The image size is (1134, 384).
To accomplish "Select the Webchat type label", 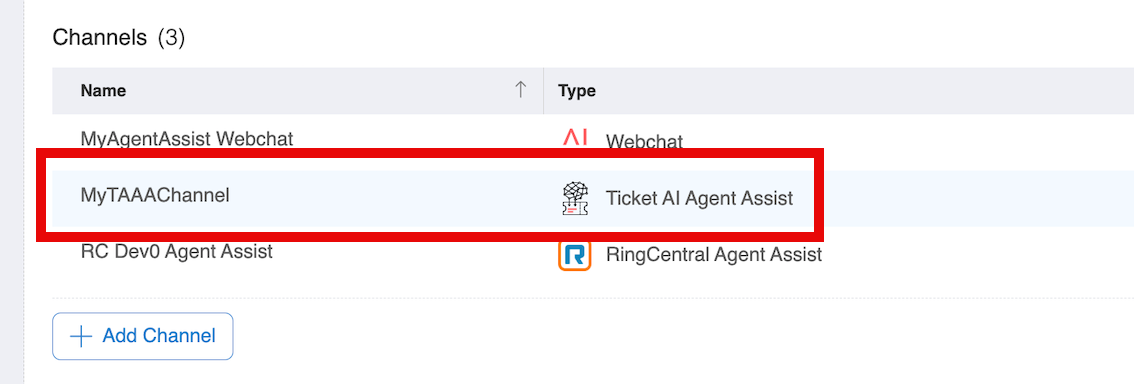I will [644, 141].
